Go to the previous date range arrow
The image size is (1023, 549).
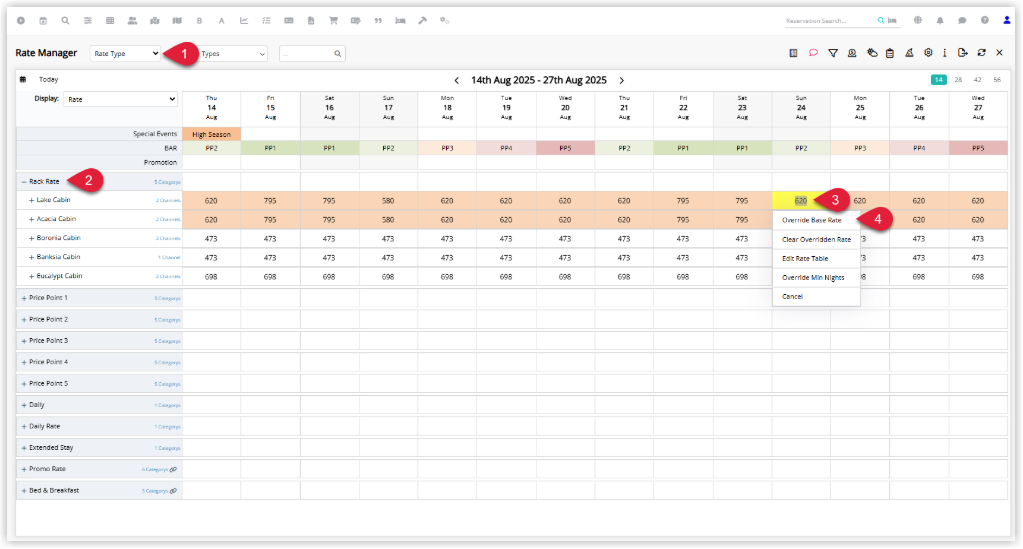pos(457,80)
